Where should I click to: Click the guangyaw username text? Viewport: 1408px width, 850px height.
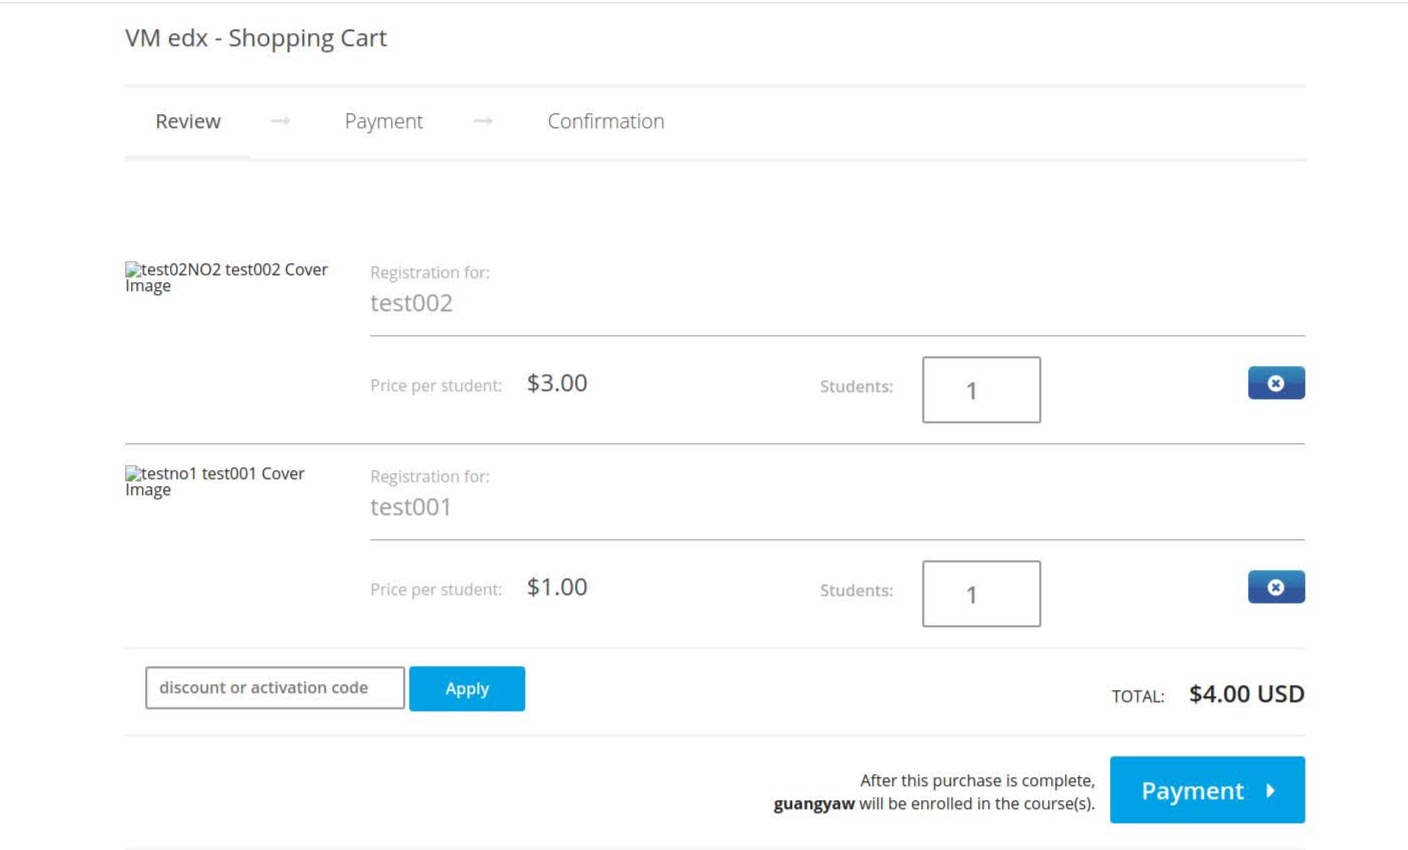pyautogui.click(x=814, y=804)
